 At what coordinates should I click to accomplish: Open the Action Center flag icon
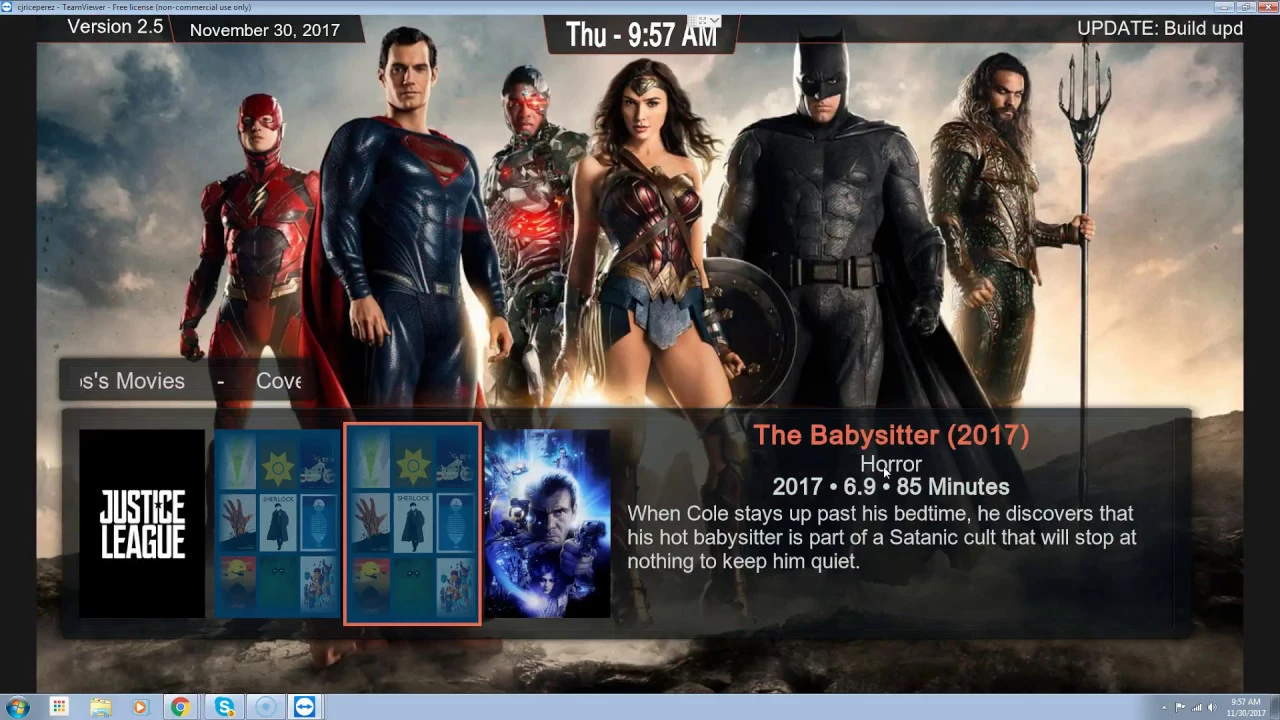[1180, 708]
